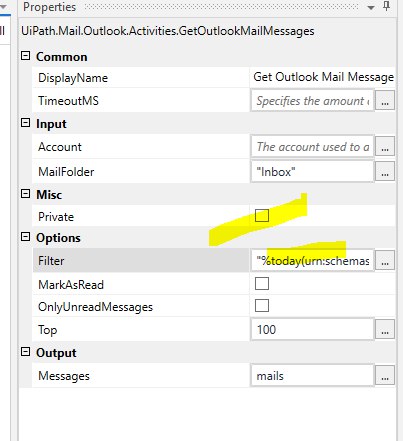403x441 pixels.
Task: Open expression editor for Messages
Action: click(x=385, y=376)
